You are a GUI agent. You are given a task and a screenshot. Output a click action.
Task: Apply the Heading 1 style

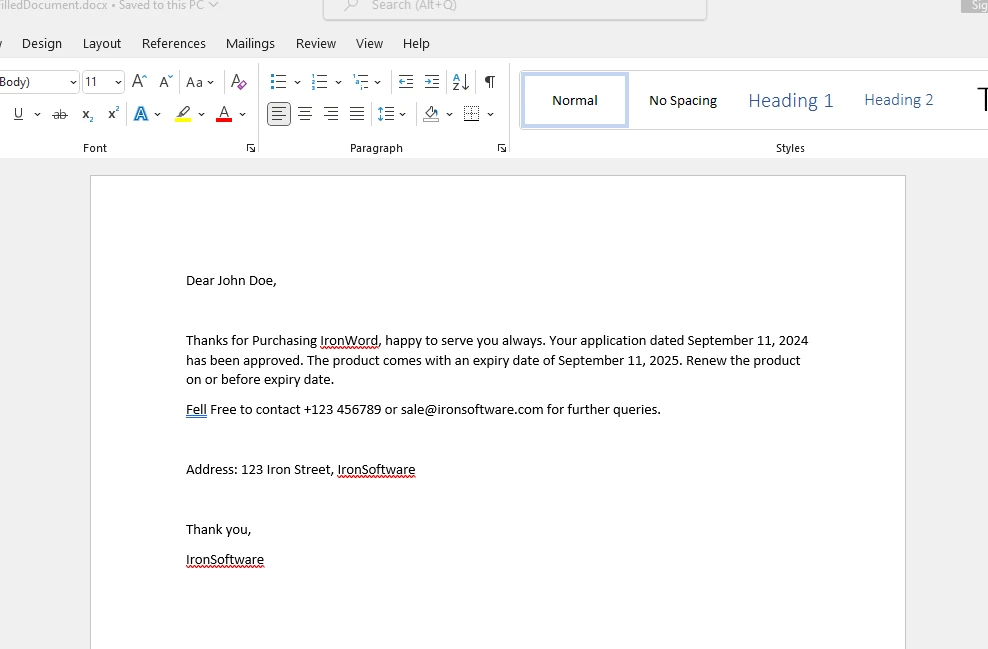790,100
